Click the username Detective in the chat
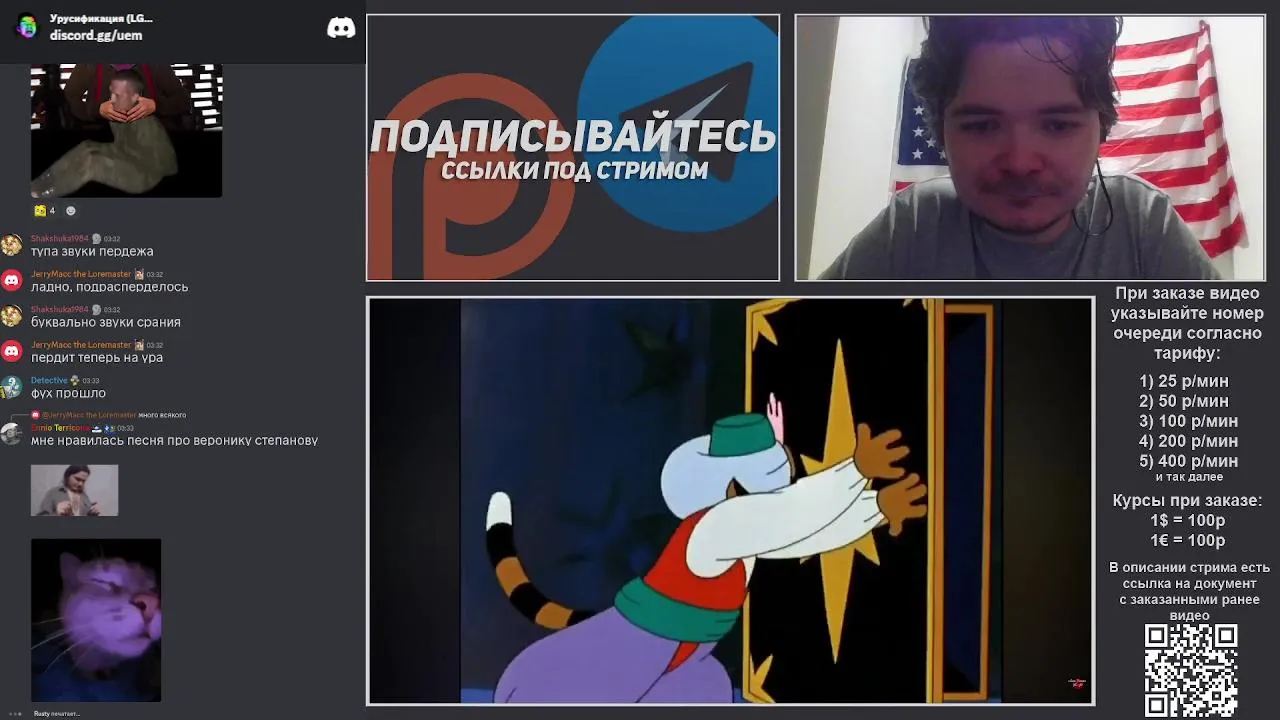This screenshot has width=1280, height=720. [49, 380]
